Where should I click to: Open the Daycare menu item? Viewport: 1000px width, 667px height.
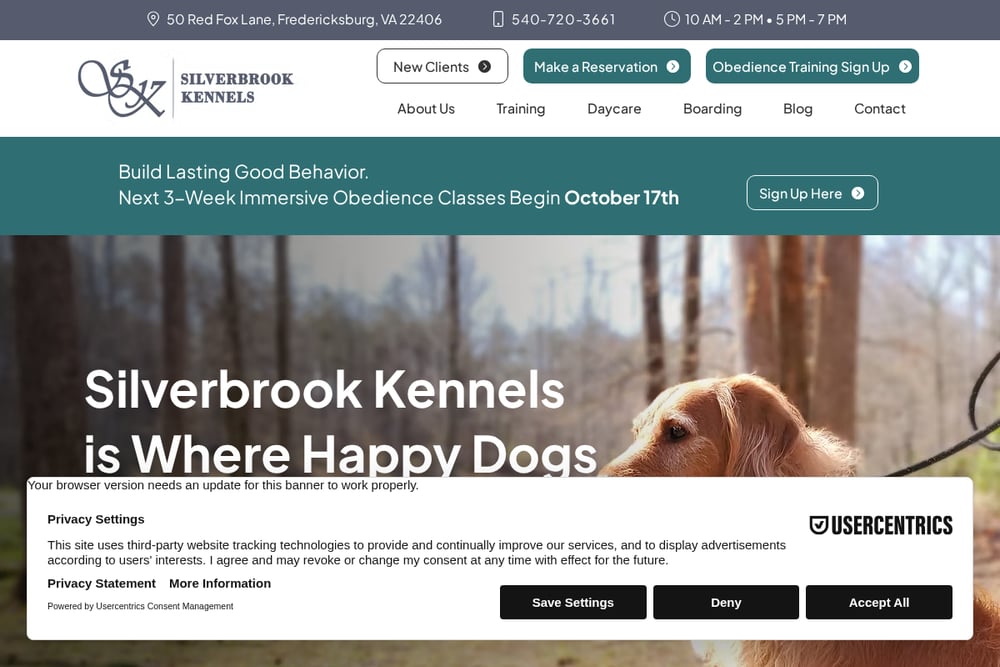click(614, 108)
